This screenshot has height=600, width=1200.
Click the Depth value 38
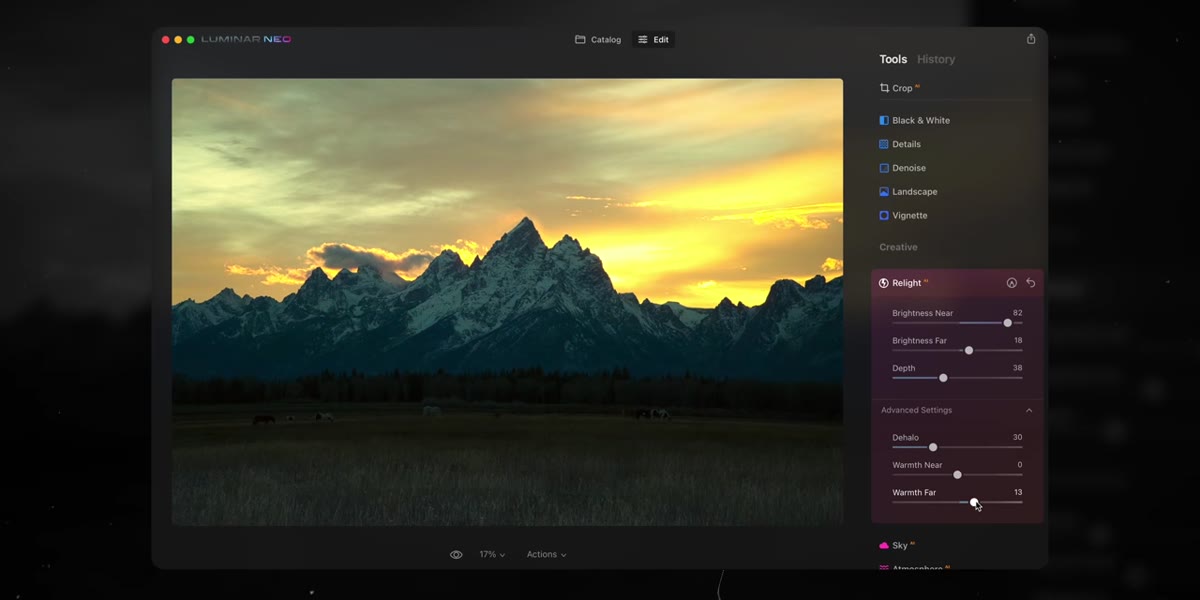click(x=1017, y=368)
